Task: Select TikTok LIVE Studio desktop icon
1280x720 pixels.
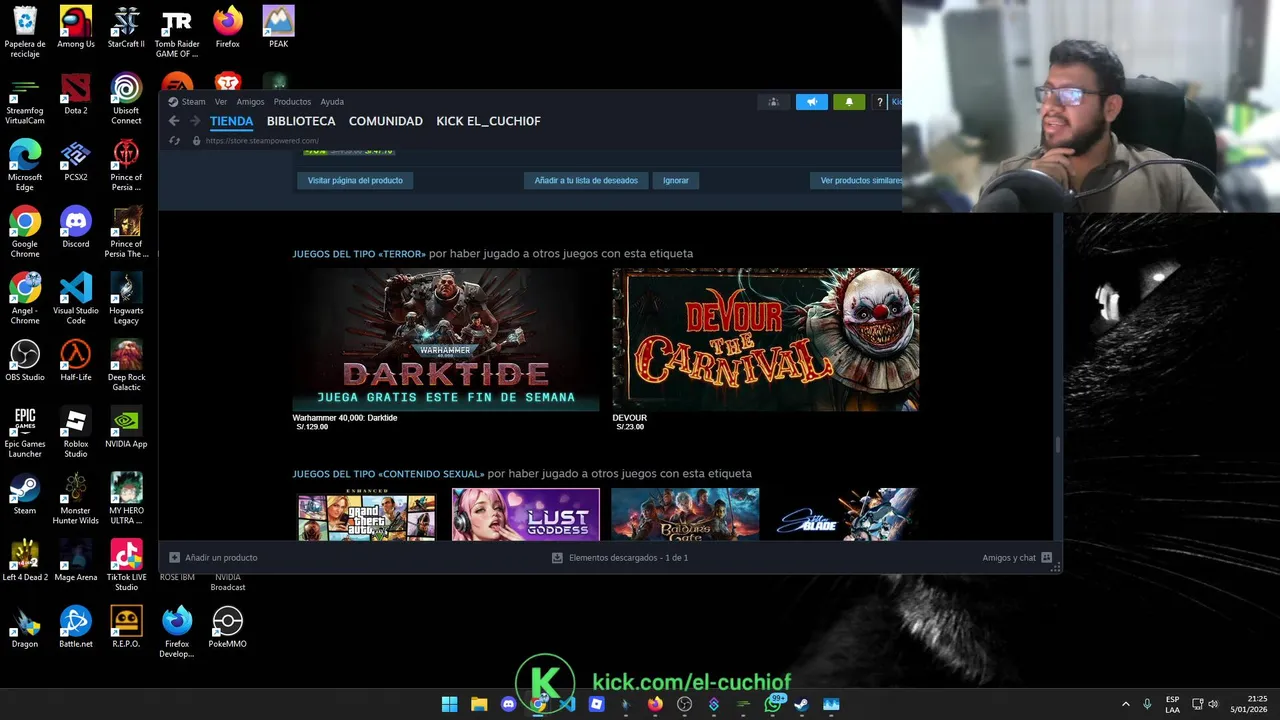Action: coord(126,566)
